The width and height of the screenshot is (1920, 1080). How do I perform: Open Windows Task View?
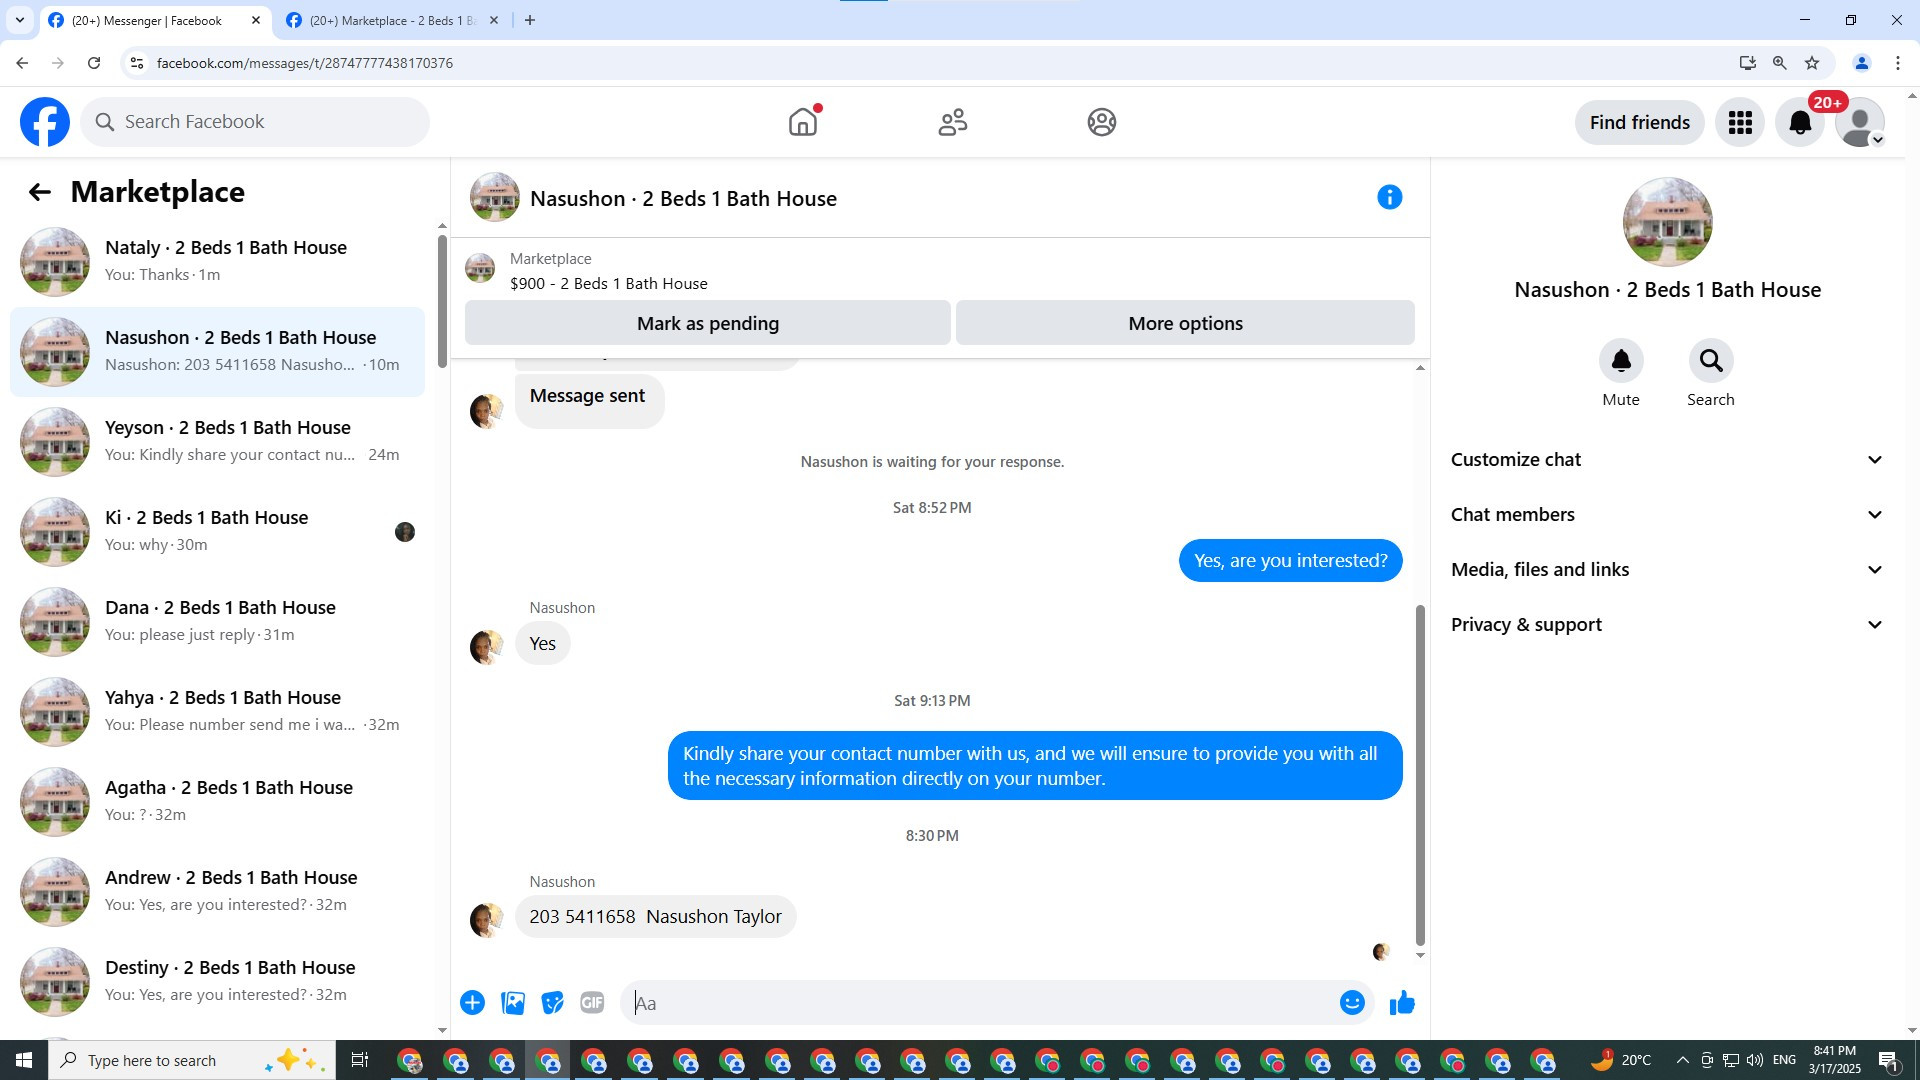(360, 1060)
